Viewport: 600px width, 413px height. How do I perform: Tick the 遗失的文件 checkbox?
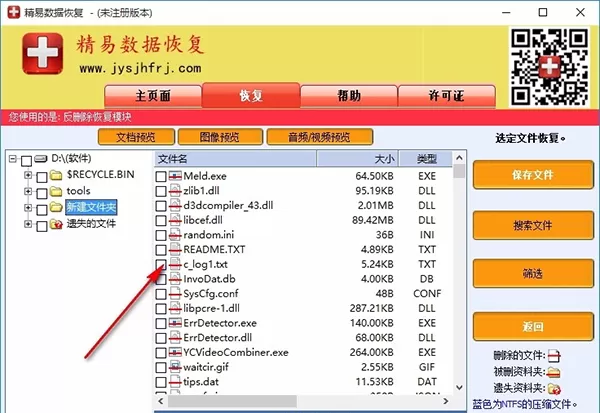(42, 226)
